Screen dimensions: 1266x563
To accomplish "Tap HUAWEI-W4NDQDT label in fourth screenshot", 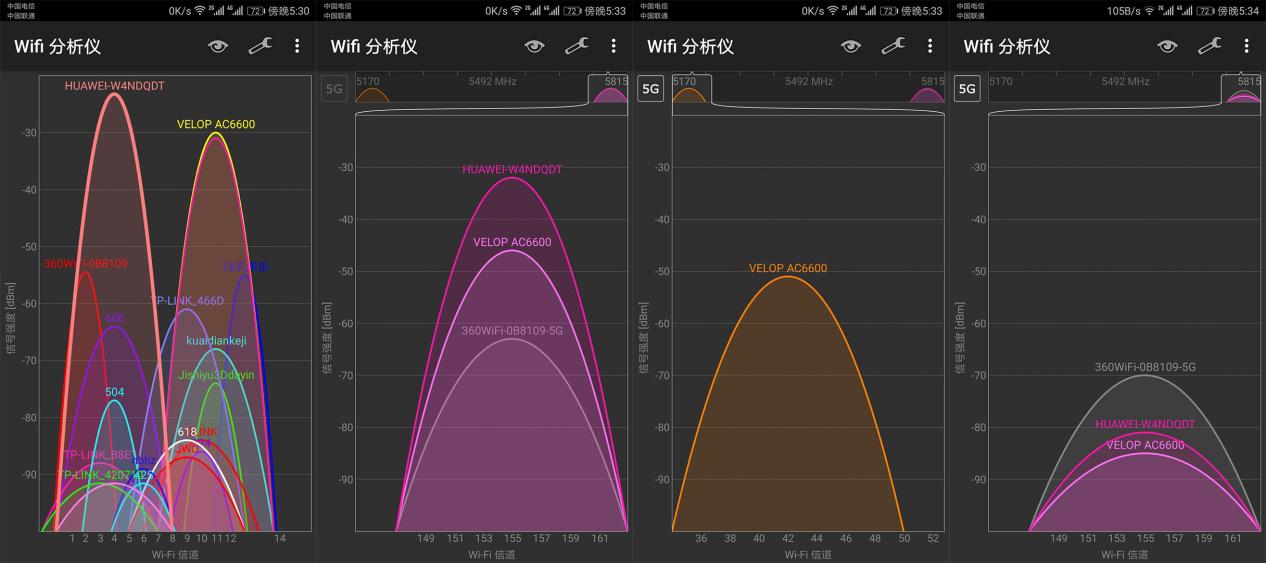I will pyautogui.click(x=1145, y=424).
